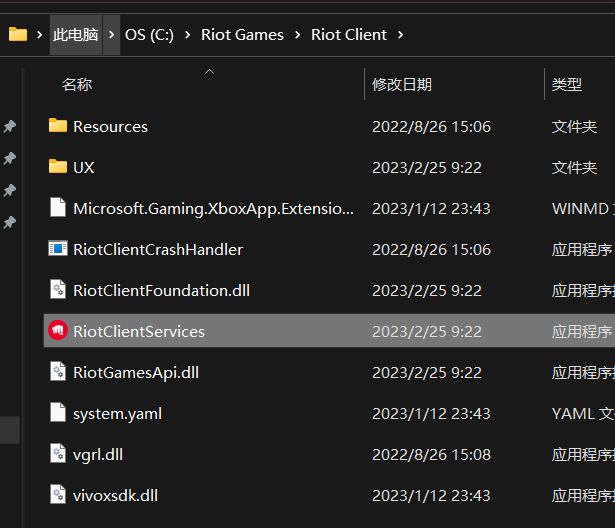This screenshot has height=528, width=615.
Task: Expand the chevron after OS (C:)
Action: click(x=187, y=35)
